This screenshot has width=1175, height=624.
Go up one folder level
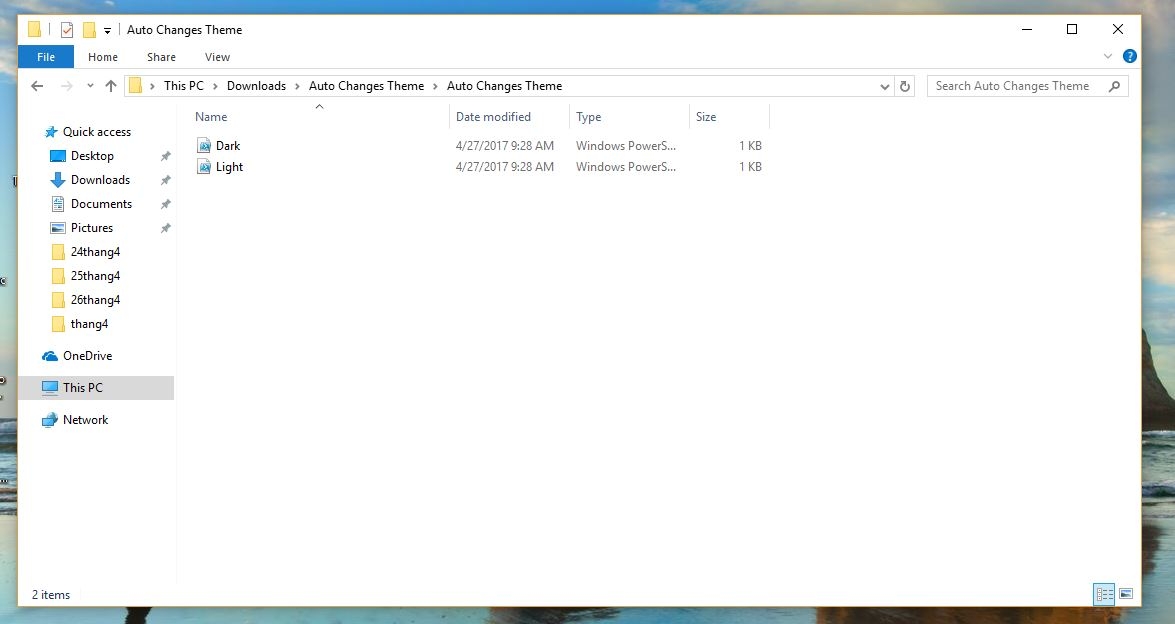(x=111, y=86)
